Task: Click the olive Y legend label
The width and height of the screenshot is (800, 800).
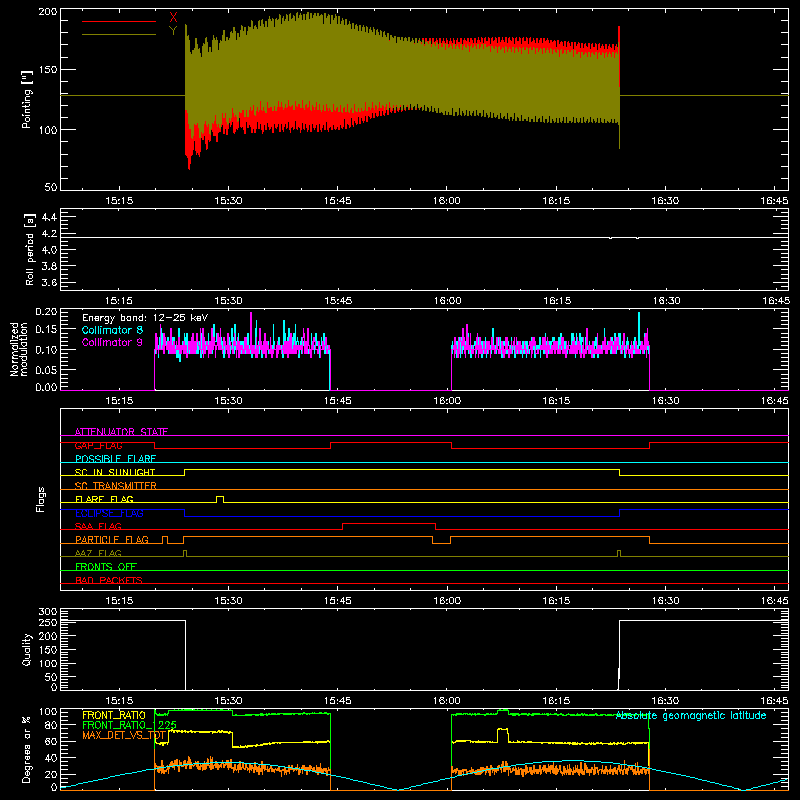Action: point(173,31)
